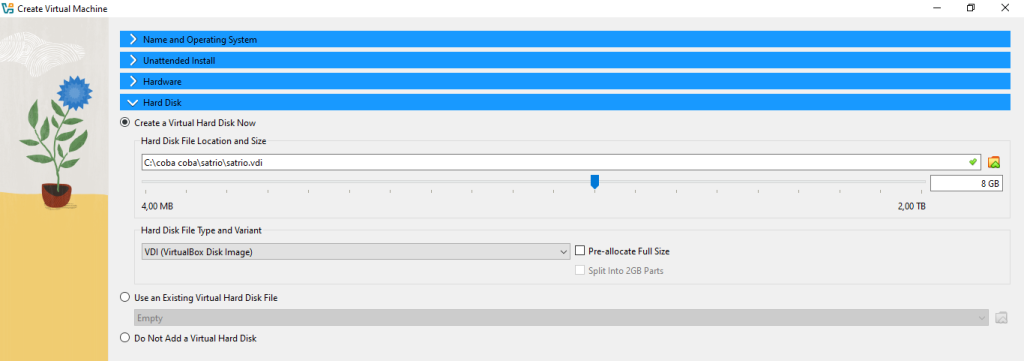Open the Hardware section header

pyautogui.click(x=565, y=82)
